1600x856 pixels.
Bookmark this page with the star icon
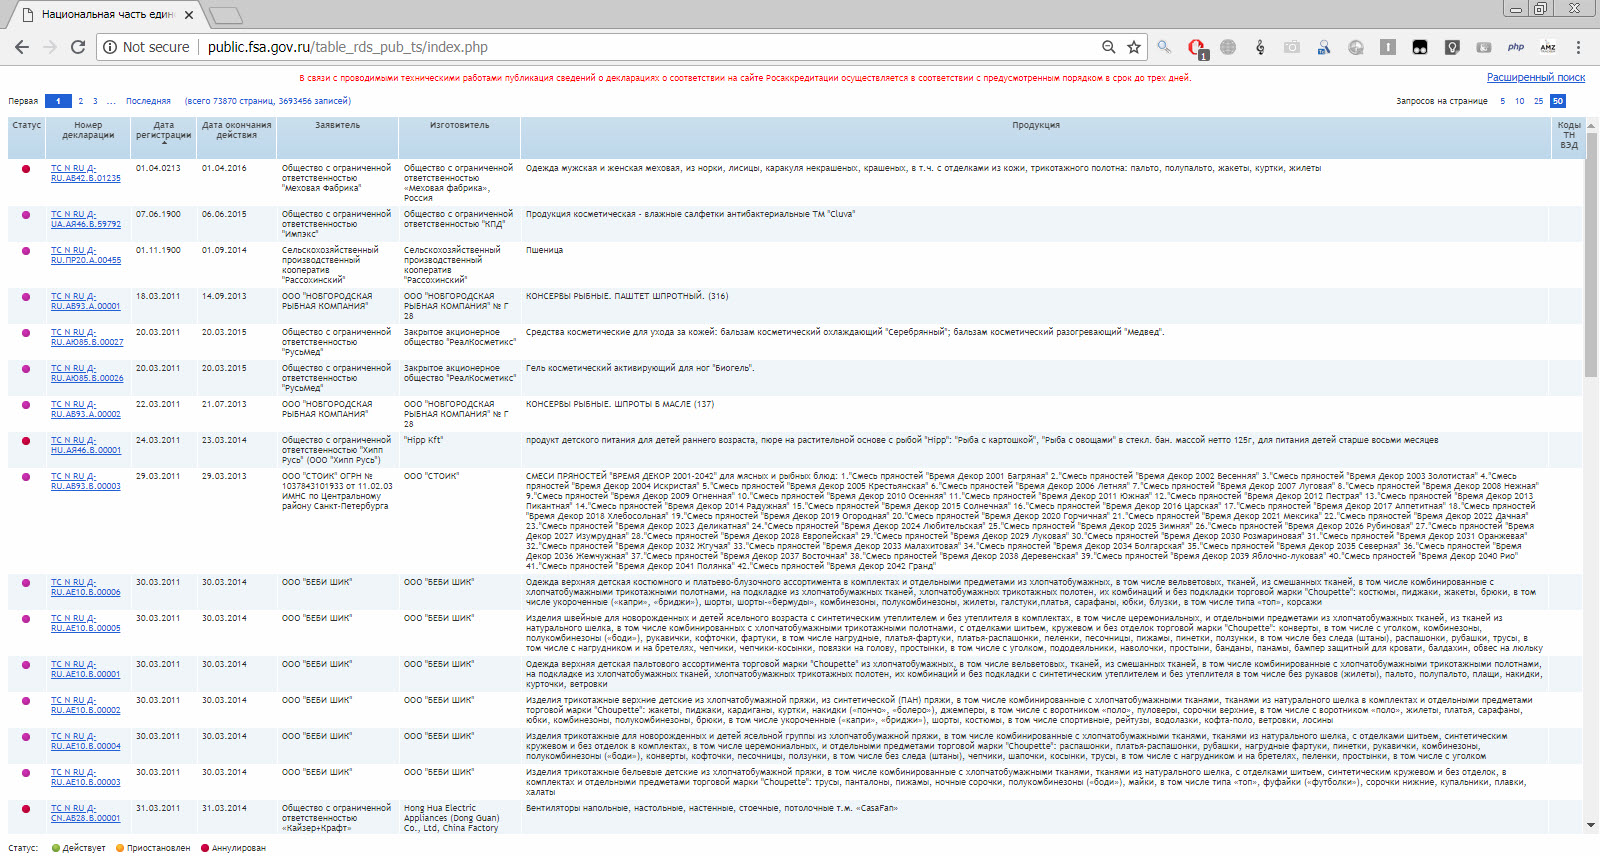click(1134, 47)
